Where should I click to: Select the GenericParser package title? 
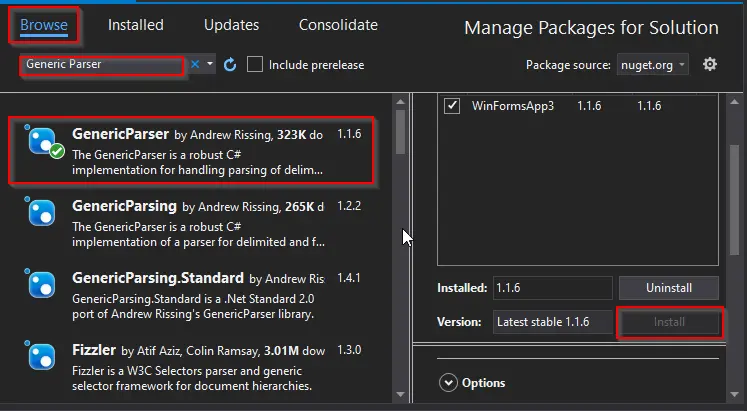[121, 134]
